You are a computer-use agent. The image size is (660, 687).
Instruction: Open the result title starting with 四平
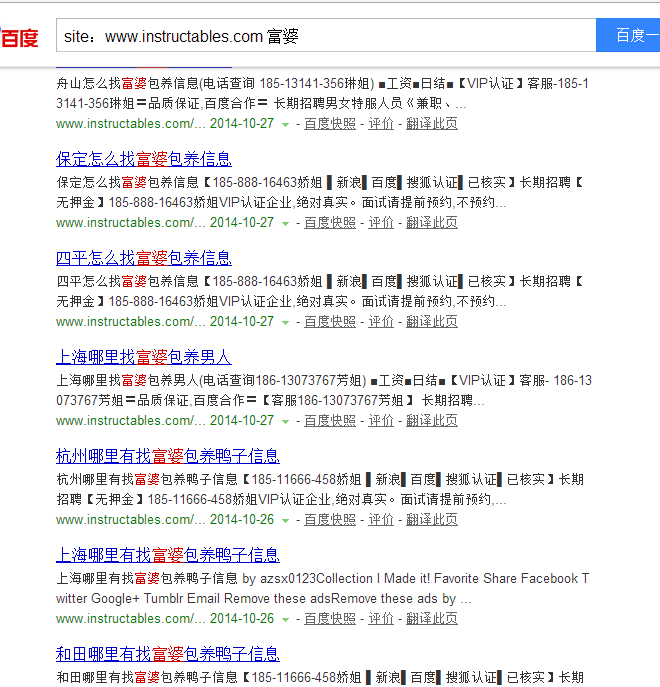click(x=144, y=258)
